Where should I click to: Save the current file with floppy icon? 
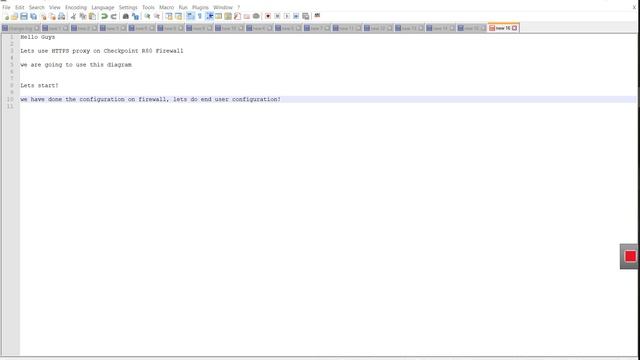point(24,16)
